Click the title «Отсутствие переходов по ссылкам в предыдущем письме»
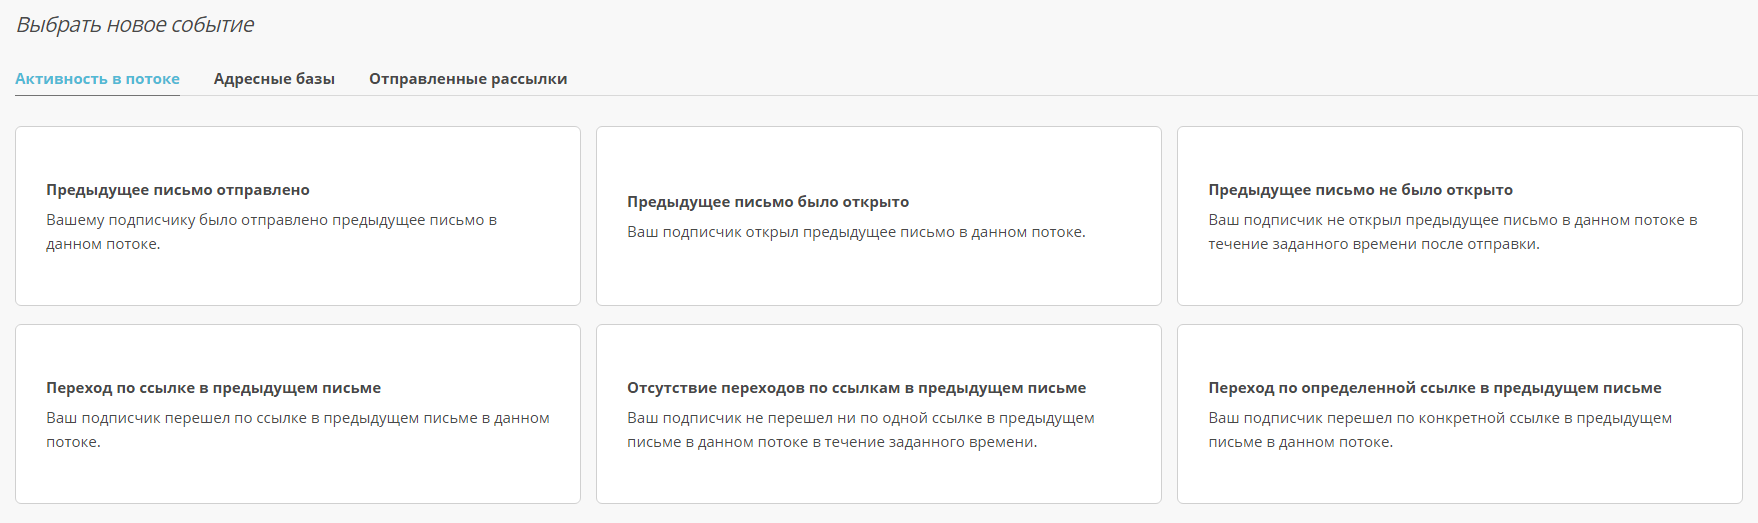The height and width of the screenshot is (523, 1758). click(856, 388)
